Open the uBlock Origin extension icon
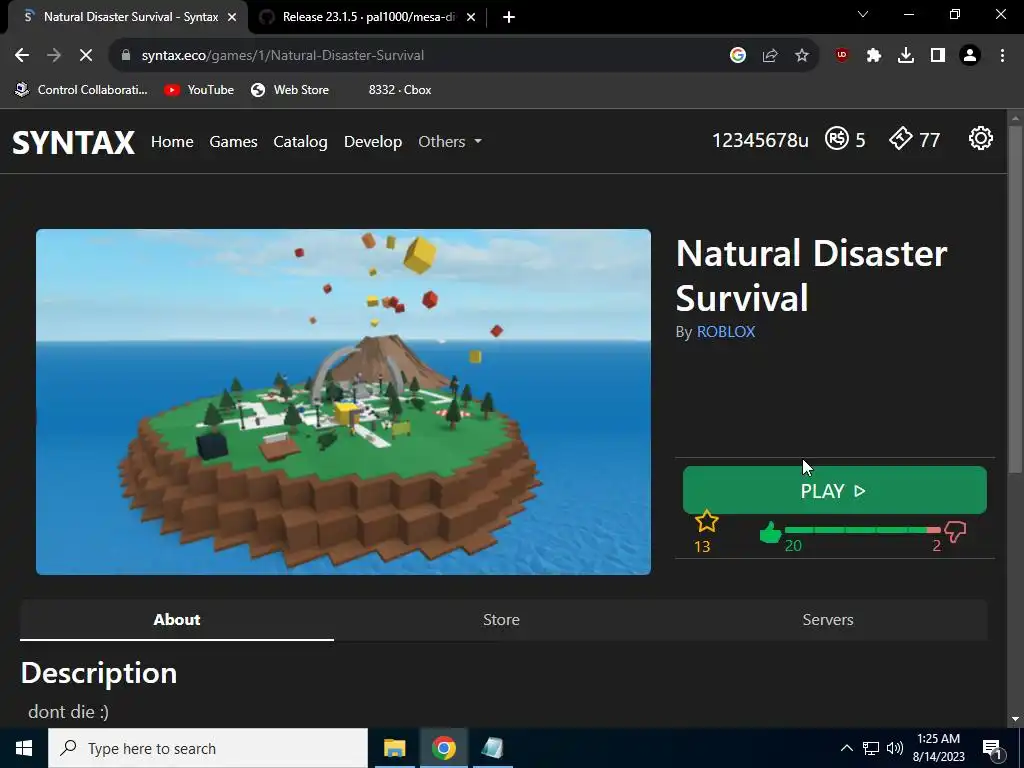 coord(842,56)
